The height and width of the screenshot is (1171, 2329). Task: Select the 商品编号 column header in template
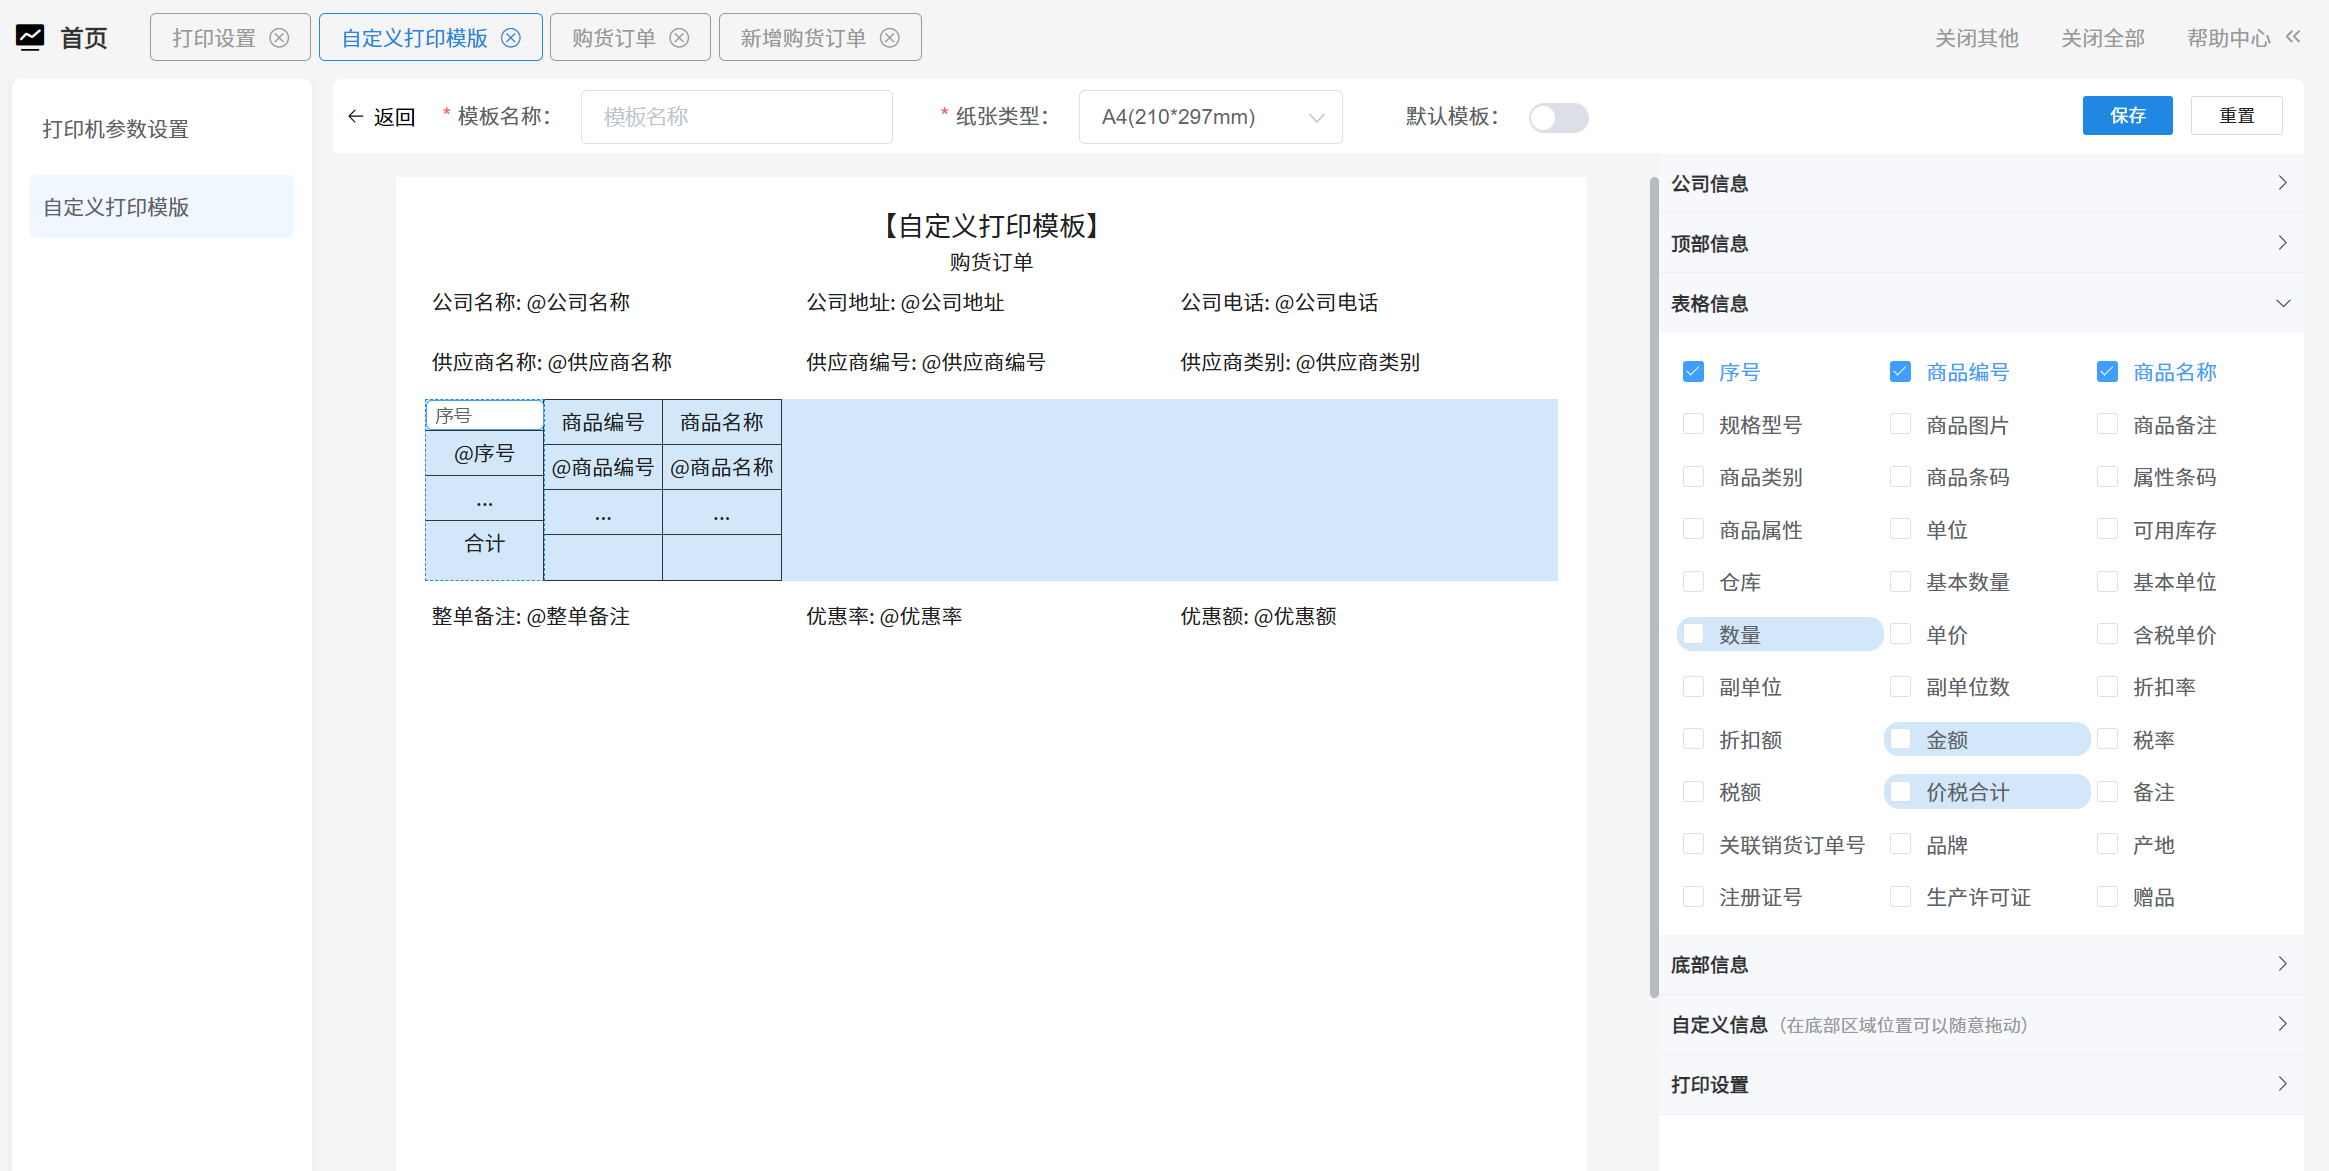pos(603,422)
